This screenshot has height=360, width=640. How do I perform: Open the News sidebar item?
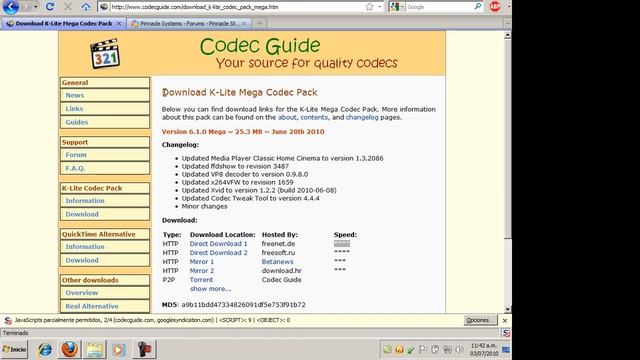click(105, 95)
